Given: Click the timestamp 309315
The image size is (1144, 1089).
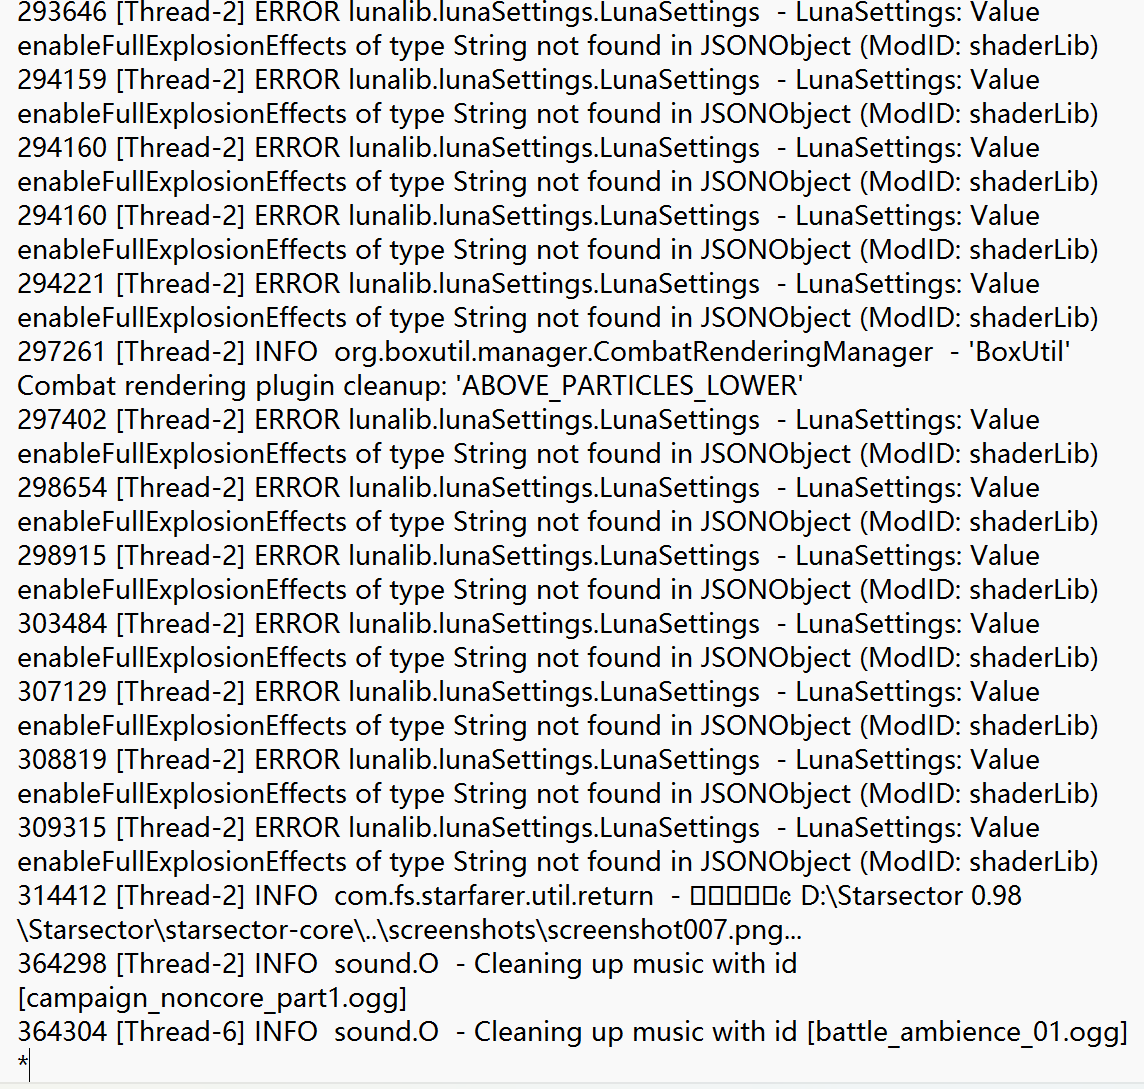Looking at the screenshot, I should click(x=62, y=828).
